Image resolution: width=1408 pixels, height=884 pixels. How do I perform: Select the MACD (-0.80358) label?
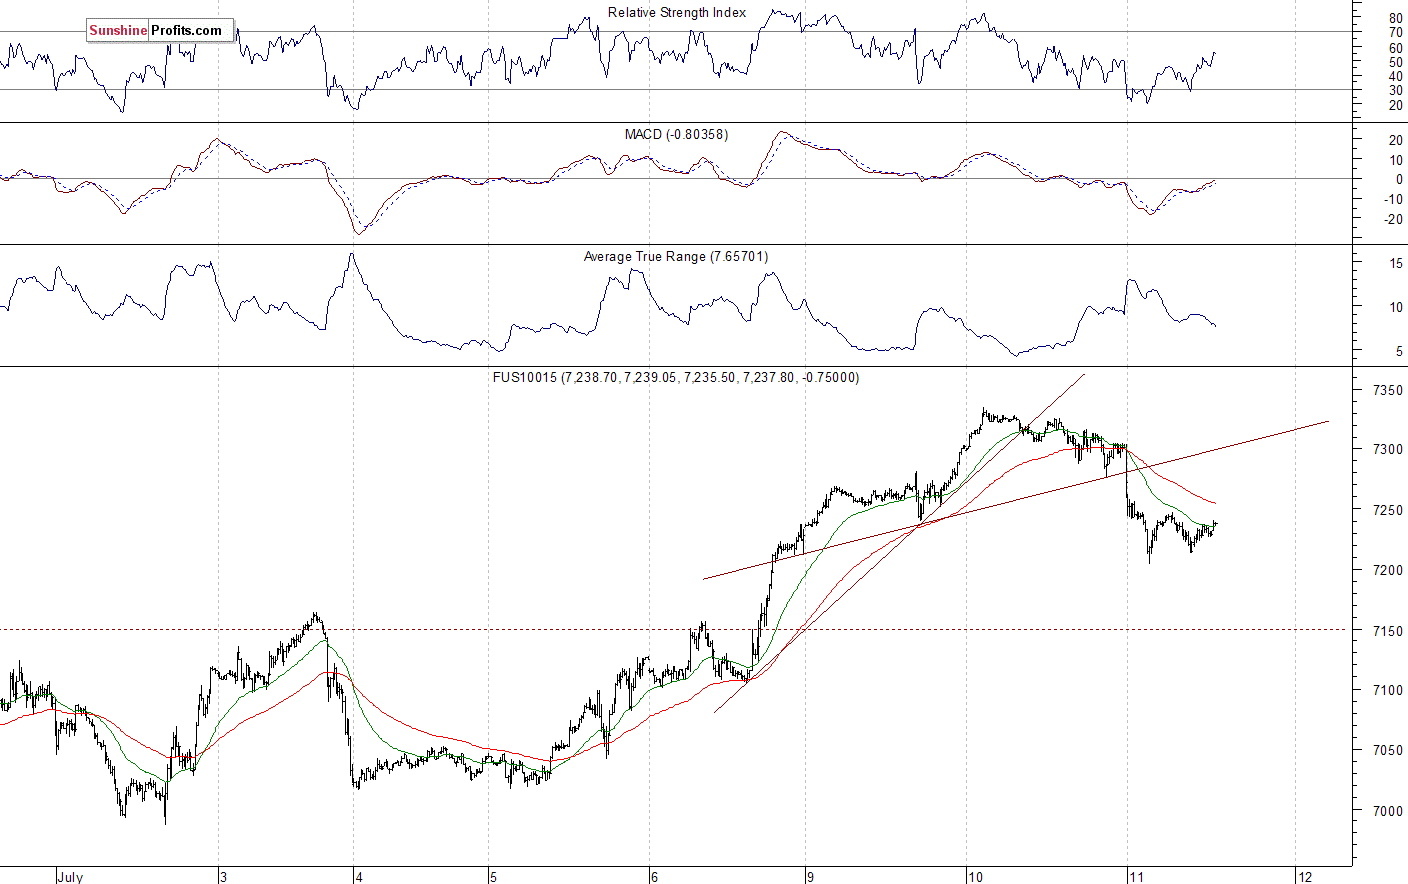(676, 134)
